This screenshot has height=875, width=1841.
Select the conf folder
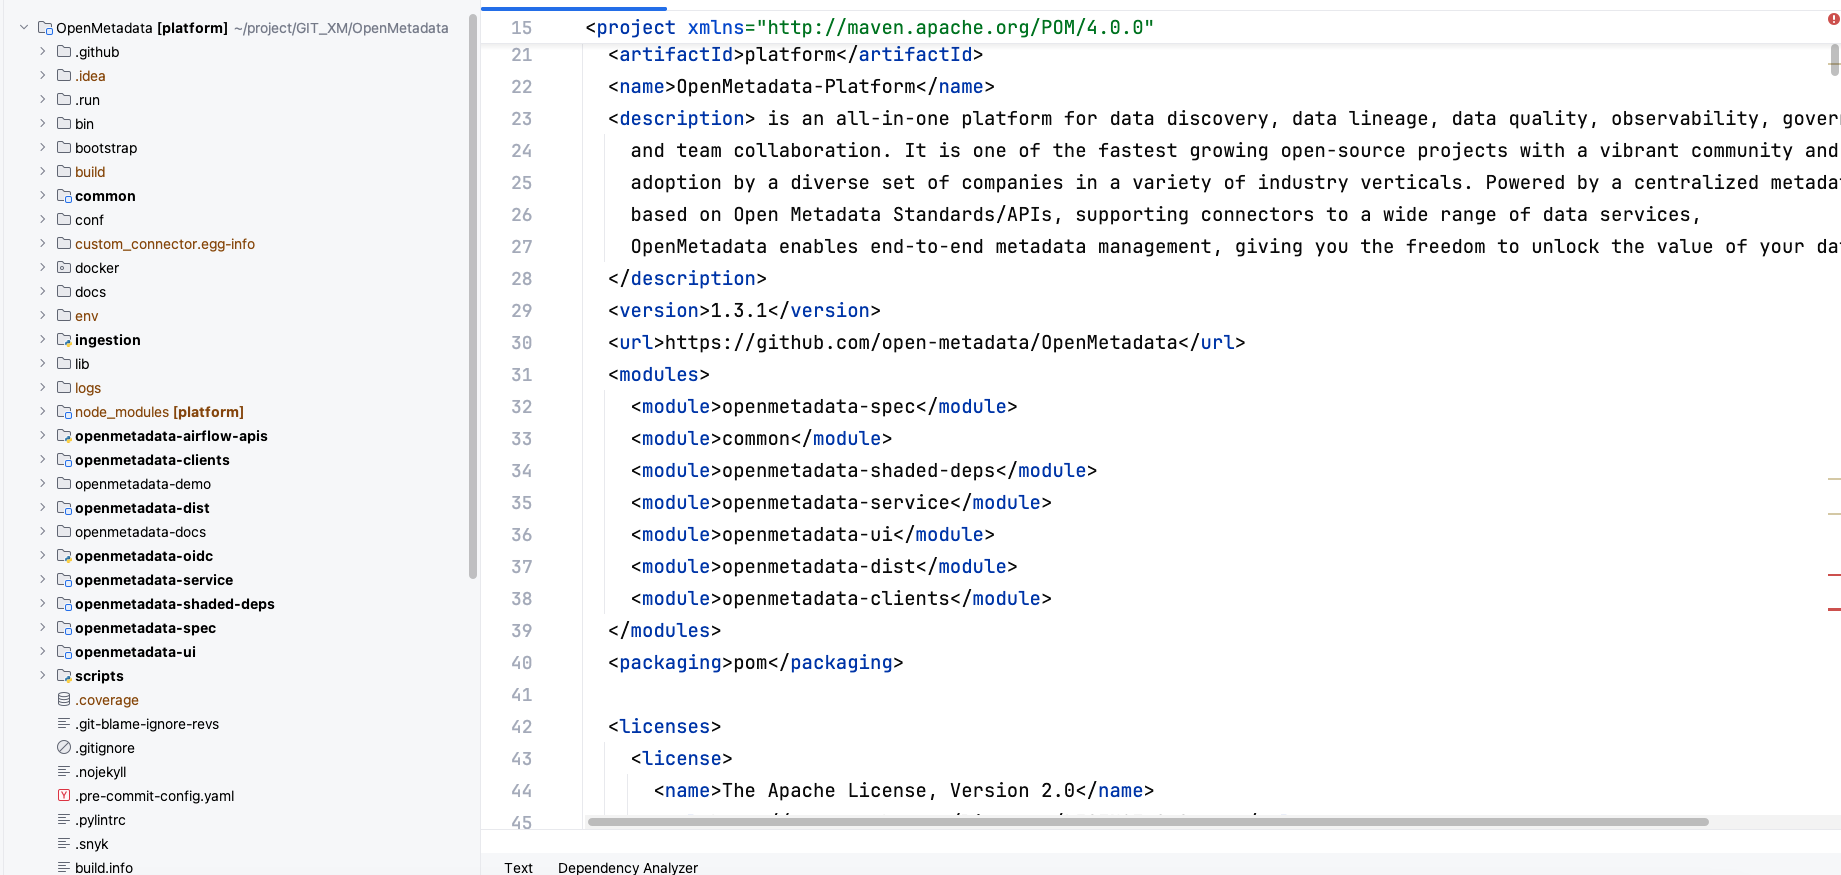point(89,220)
